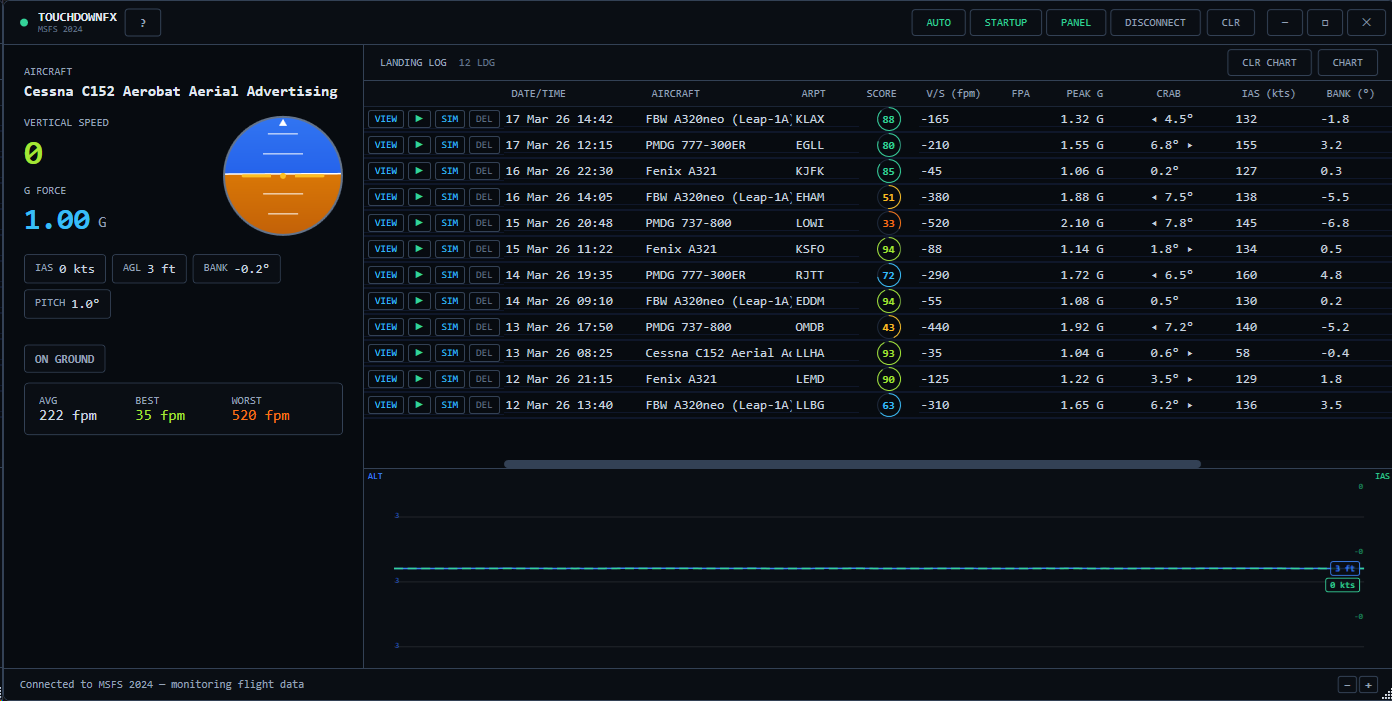Play replay for 17 Mar 14:42 KLAX landing
This screenshot has height=701, width=1392.
pos(419,119)
